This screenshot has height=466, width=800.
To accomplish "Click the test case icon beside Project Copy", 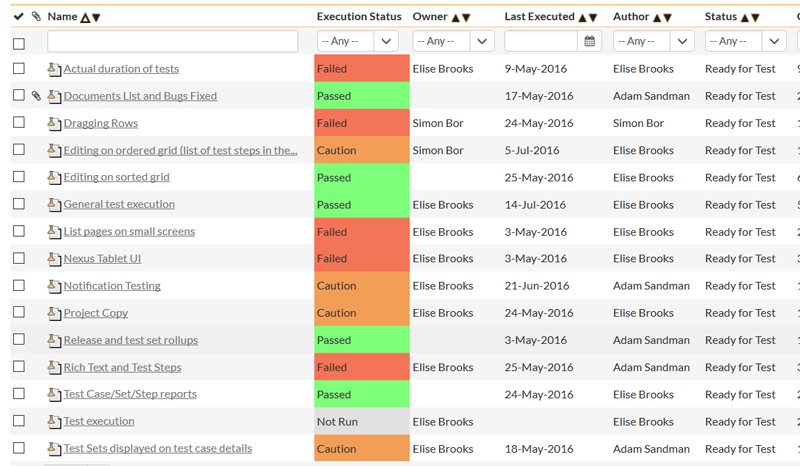I will 54,313.
